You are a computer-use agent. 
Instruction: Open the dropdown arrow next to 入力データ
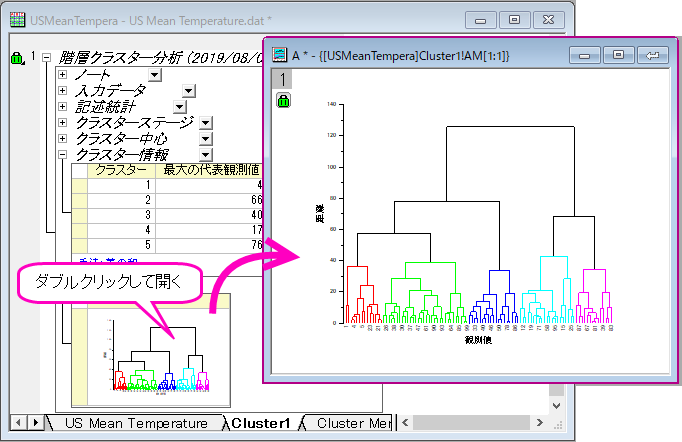pos(189,91)
